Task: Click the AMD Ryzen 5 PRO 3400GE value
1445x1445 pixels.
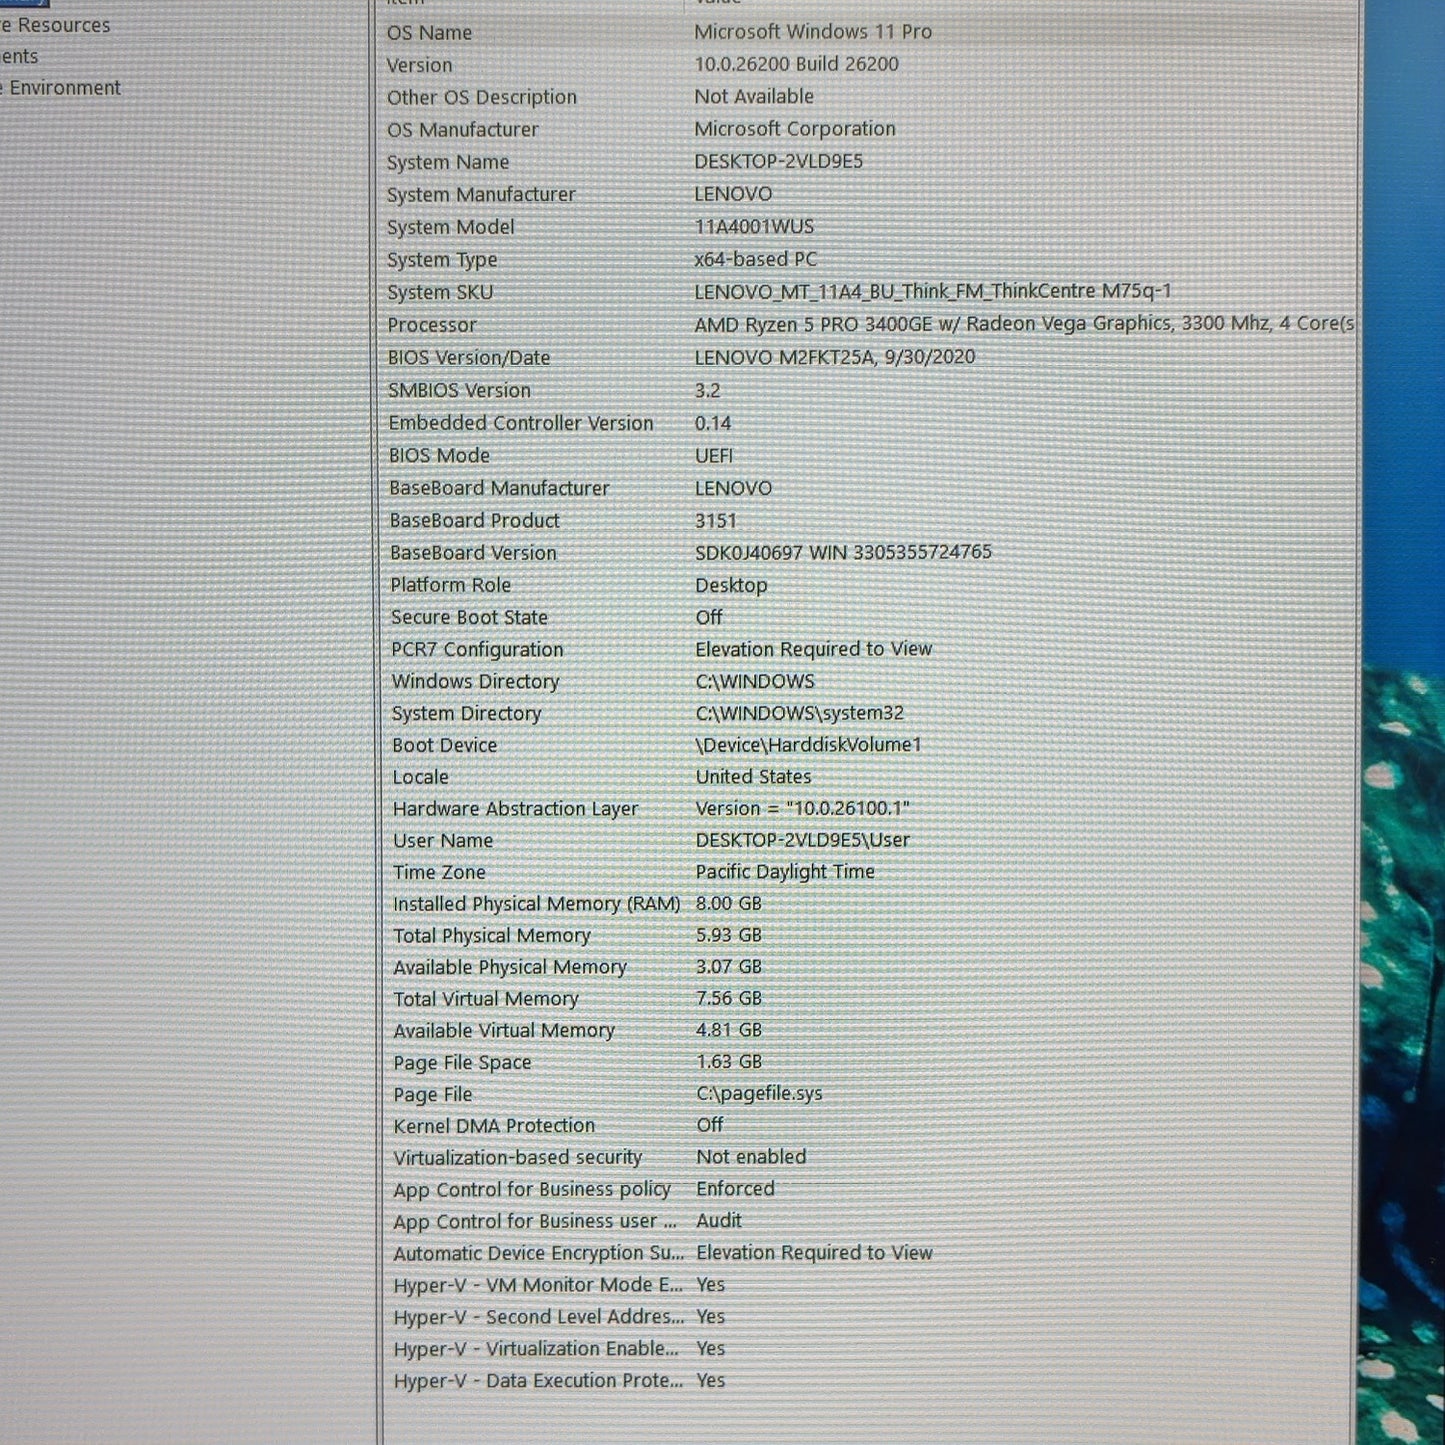Action: pyautogui.click(x=1024, y=324)
